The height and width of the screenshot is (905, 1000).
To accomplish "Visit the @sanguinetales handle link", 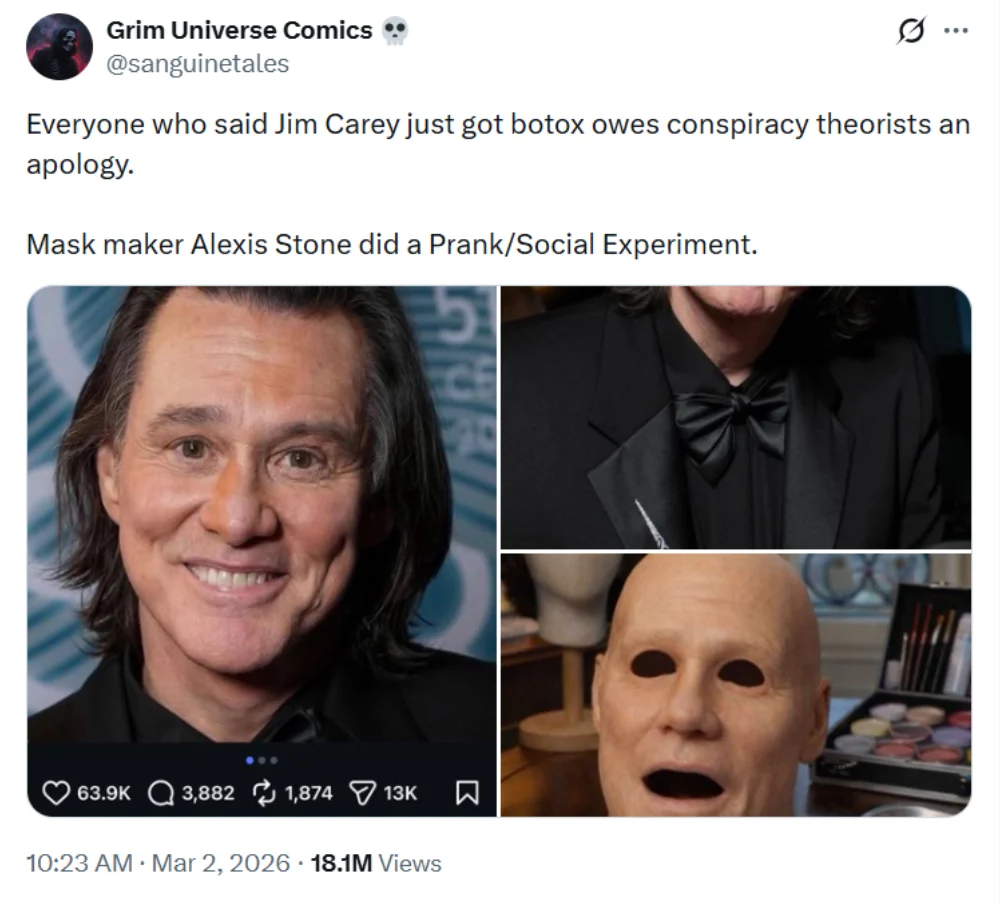I will [197, 63].
